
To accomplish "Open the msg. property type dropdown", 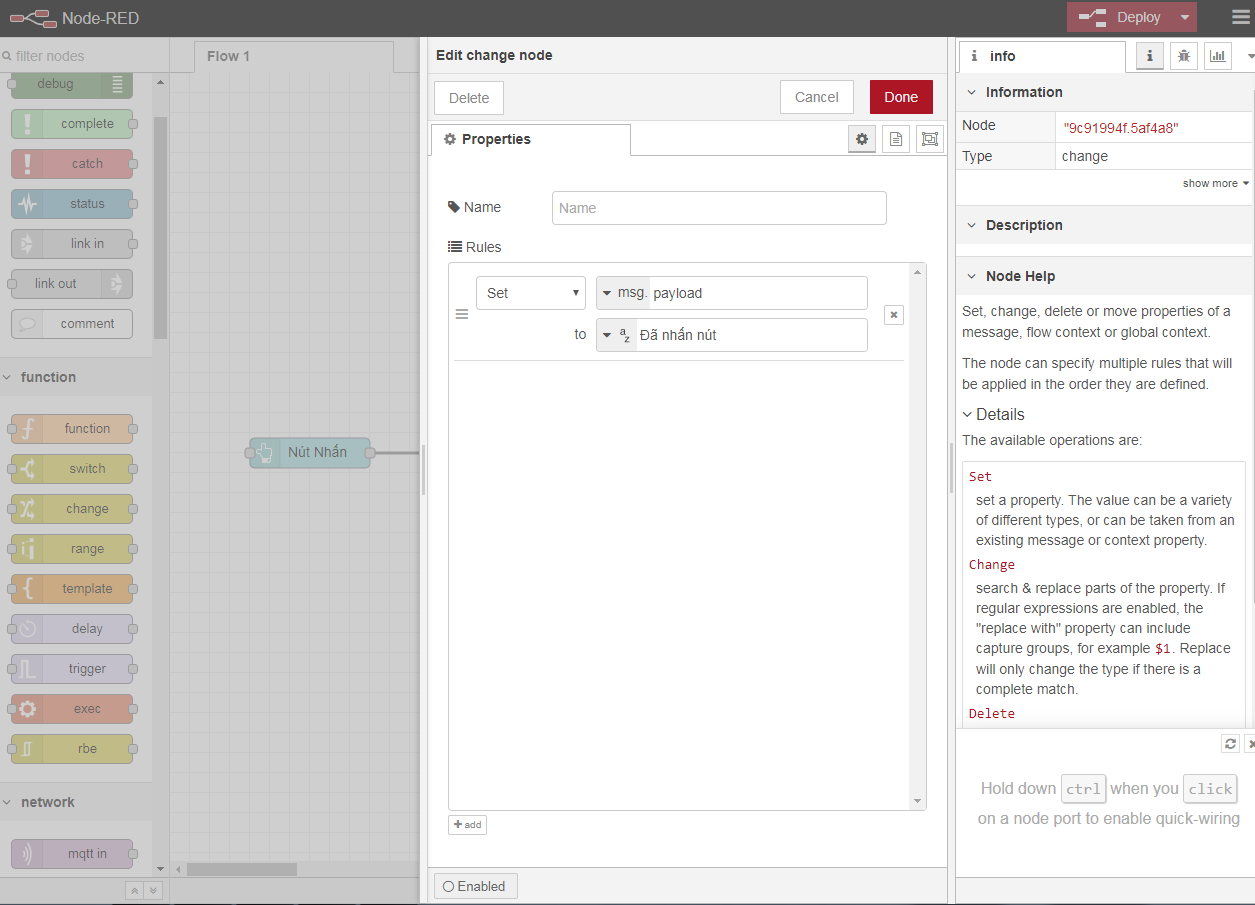I will click(x=622, y=293).
